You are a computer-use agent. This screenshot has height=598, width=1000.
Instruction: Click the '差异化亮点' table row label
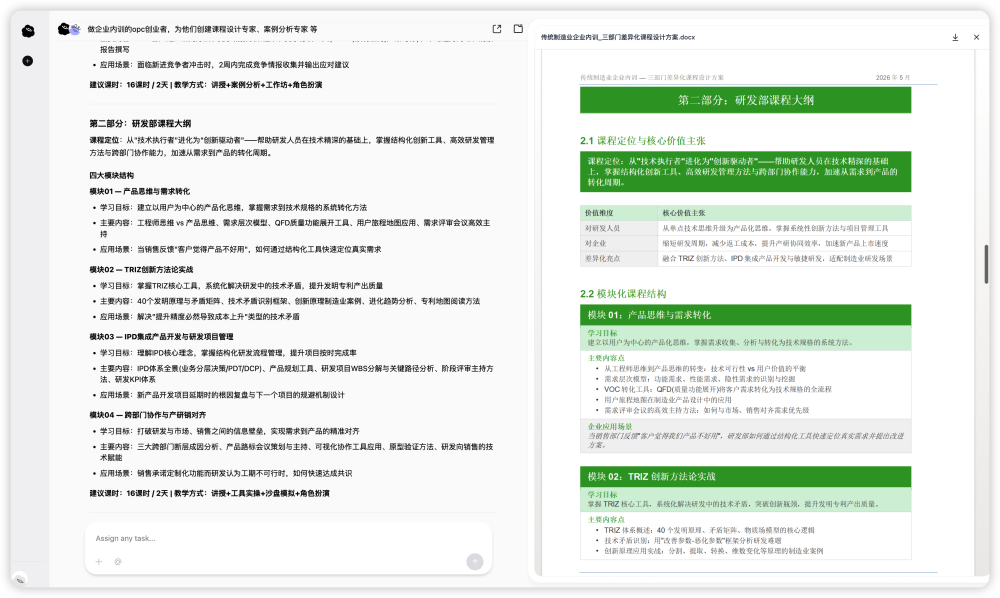coord(619,259)
